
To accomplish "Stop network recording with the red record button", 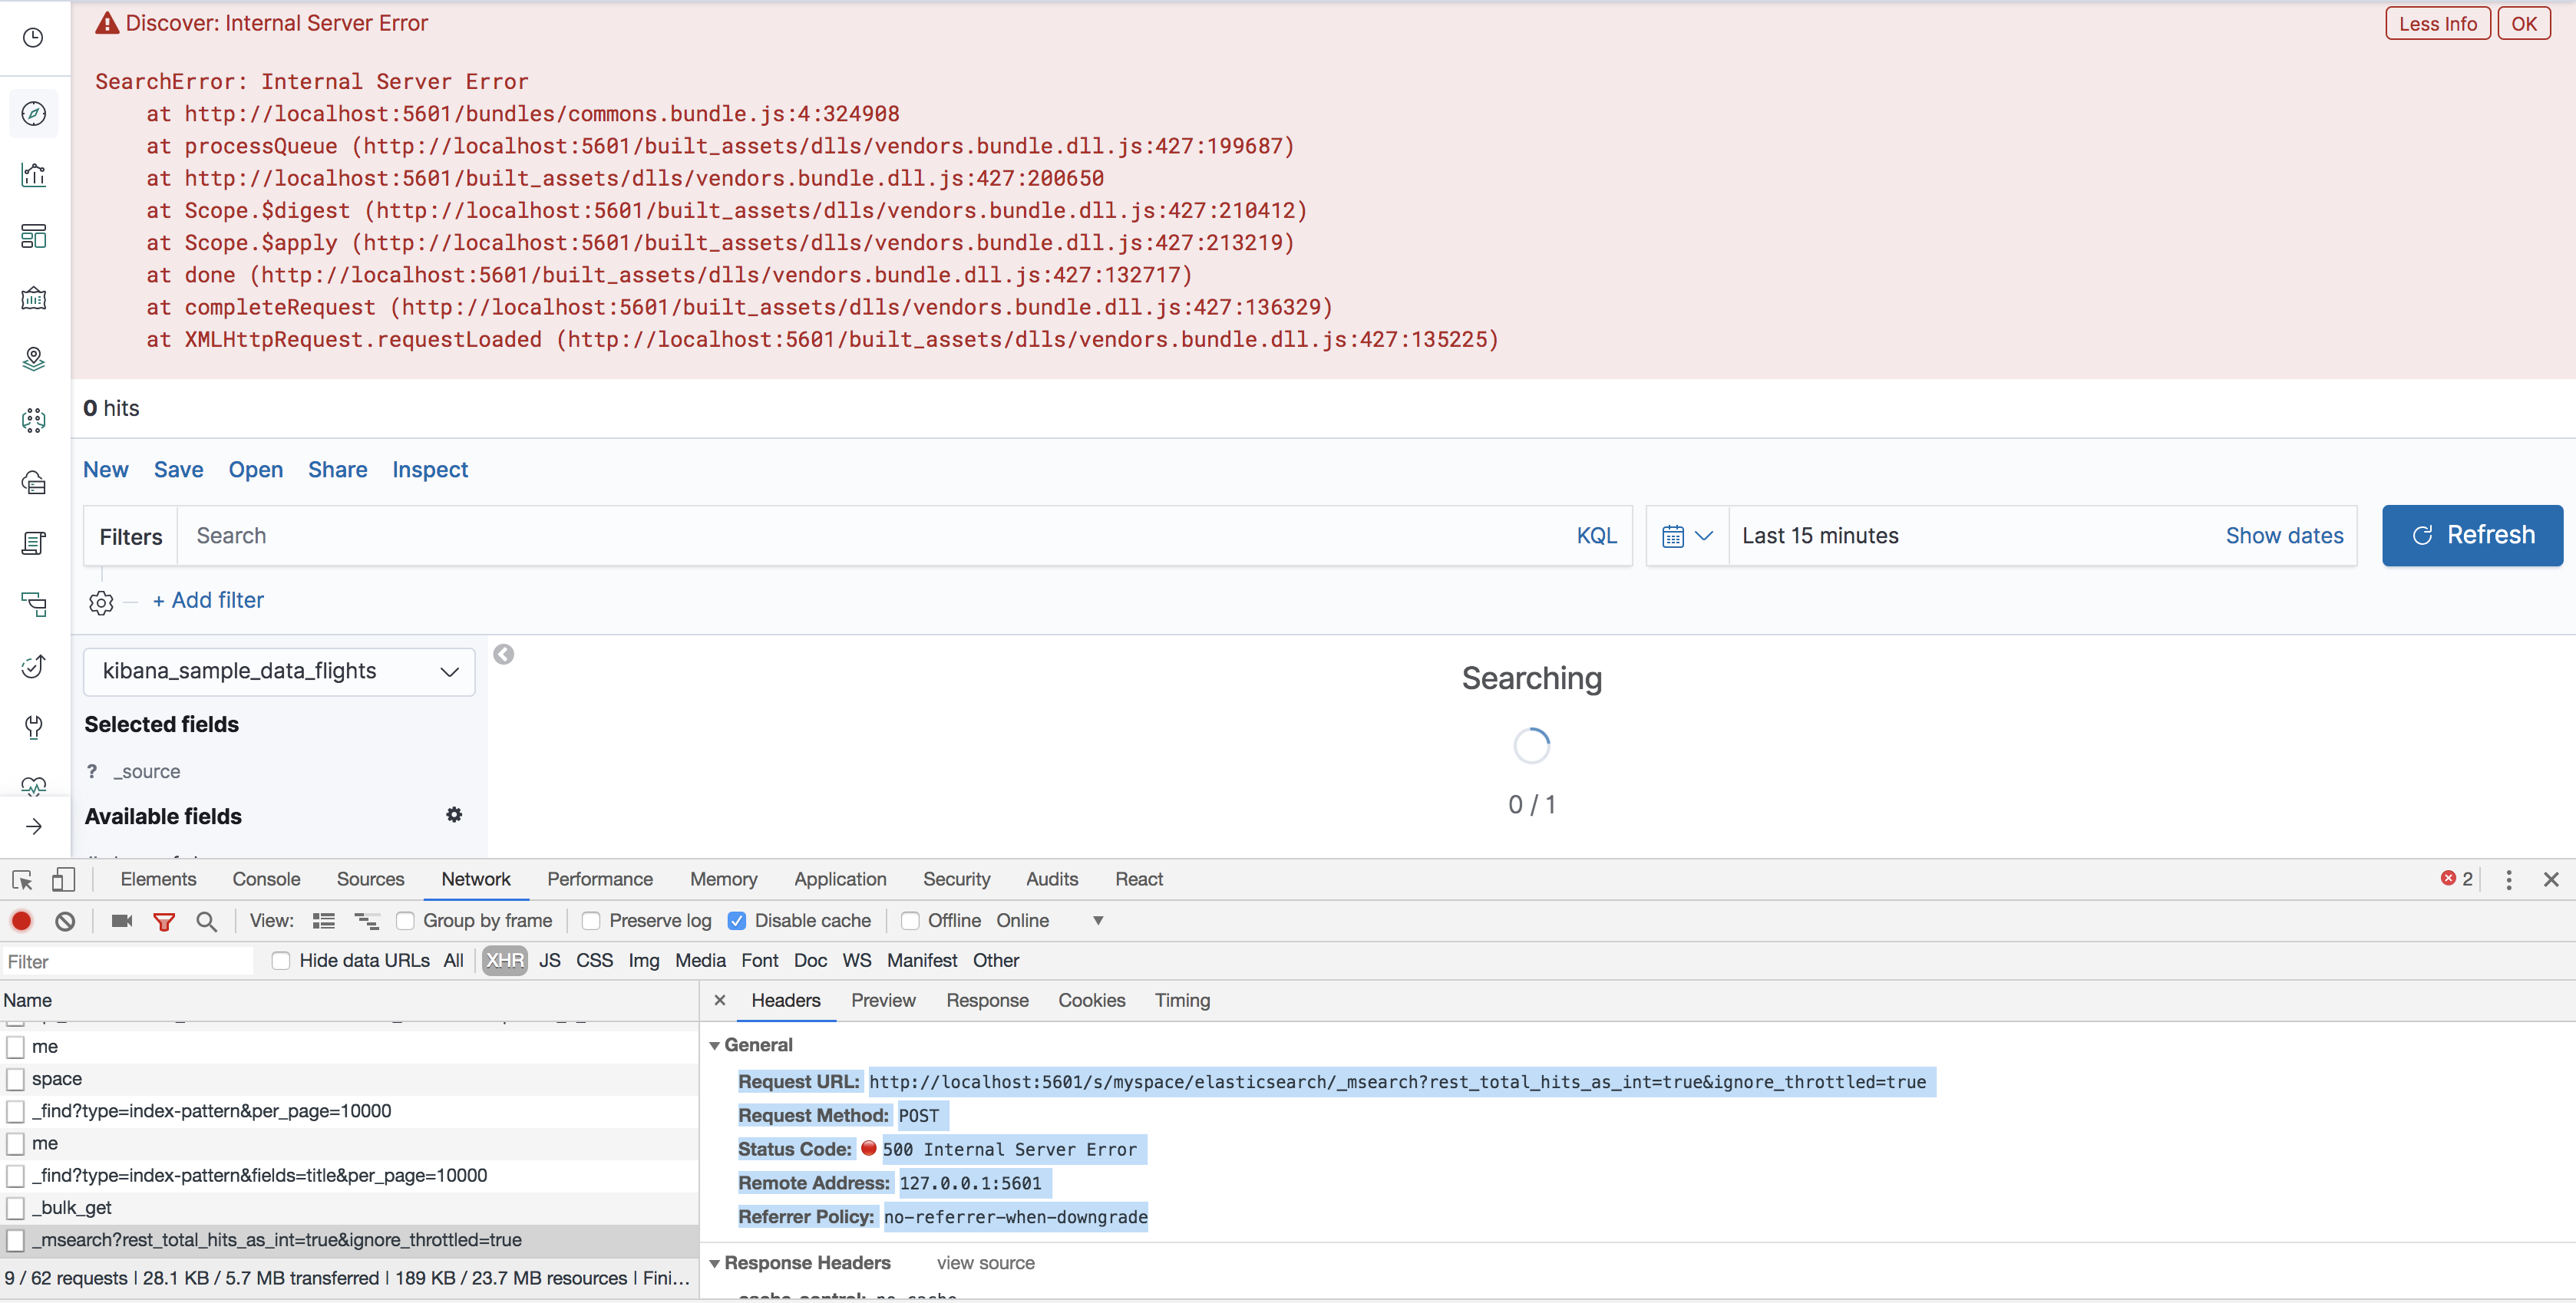I will coord(21,920).
